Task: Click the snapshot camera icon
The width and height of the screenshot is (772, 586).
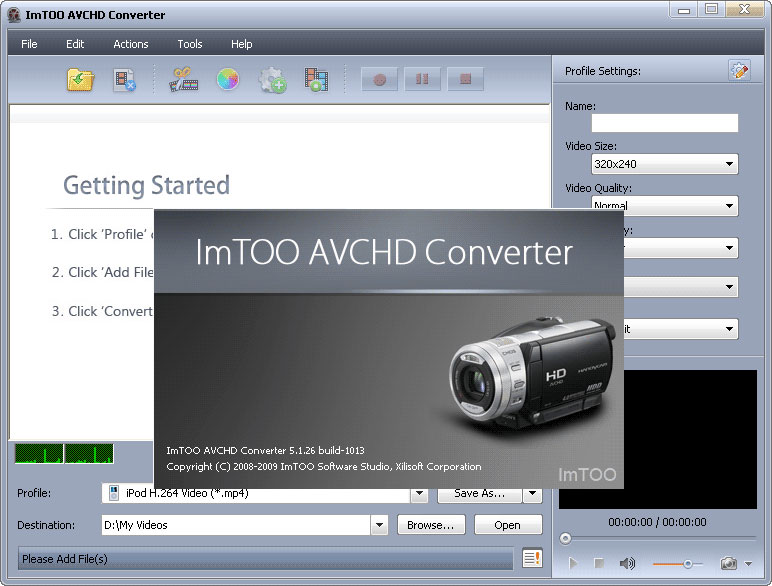Action: point(729,564)
